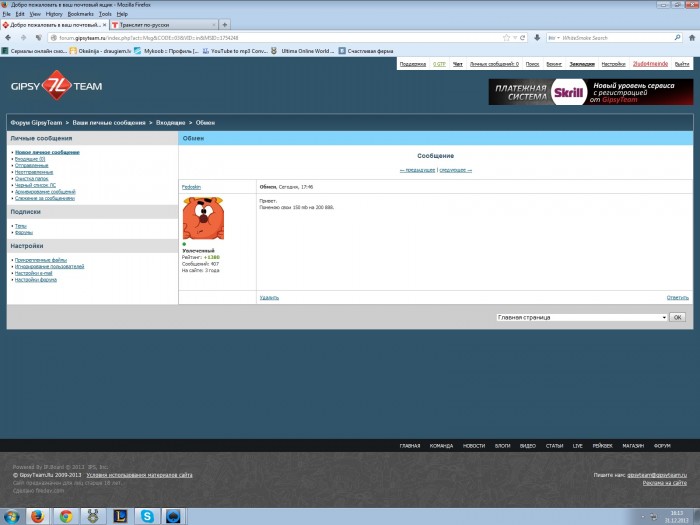Click the search magnifier icon
Screen dimensions: 700x525
(x=677, y=38)
